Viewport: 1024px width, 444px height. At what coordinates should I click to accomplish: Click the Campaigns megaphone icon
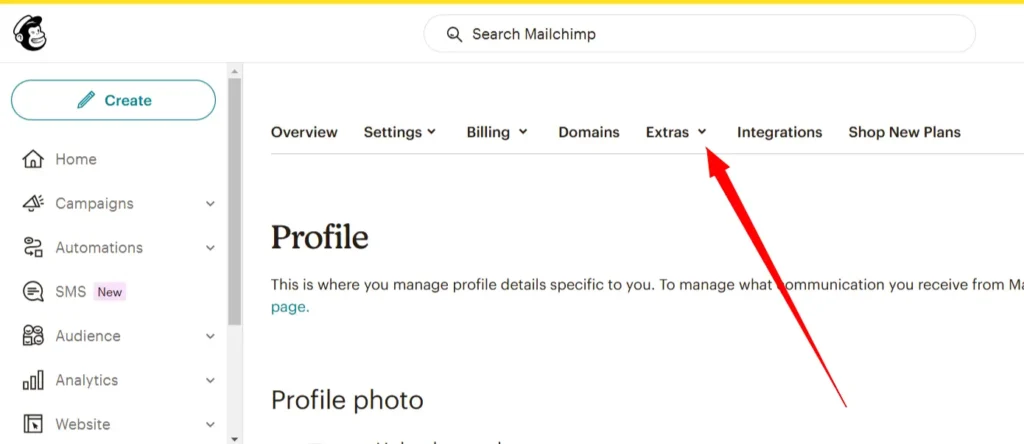(33, 204)
